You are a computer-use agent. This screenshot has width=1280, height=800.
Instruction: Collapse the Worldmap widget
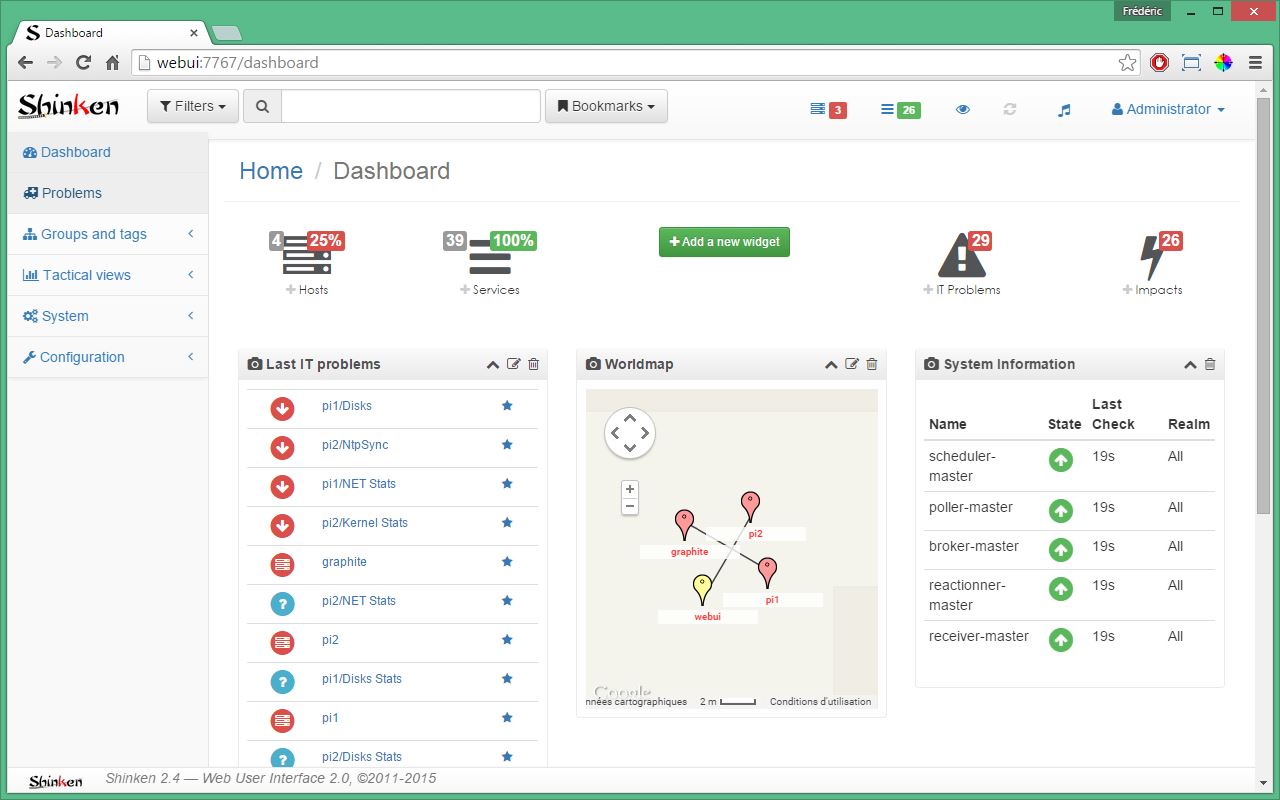click(x=831, y=365)
